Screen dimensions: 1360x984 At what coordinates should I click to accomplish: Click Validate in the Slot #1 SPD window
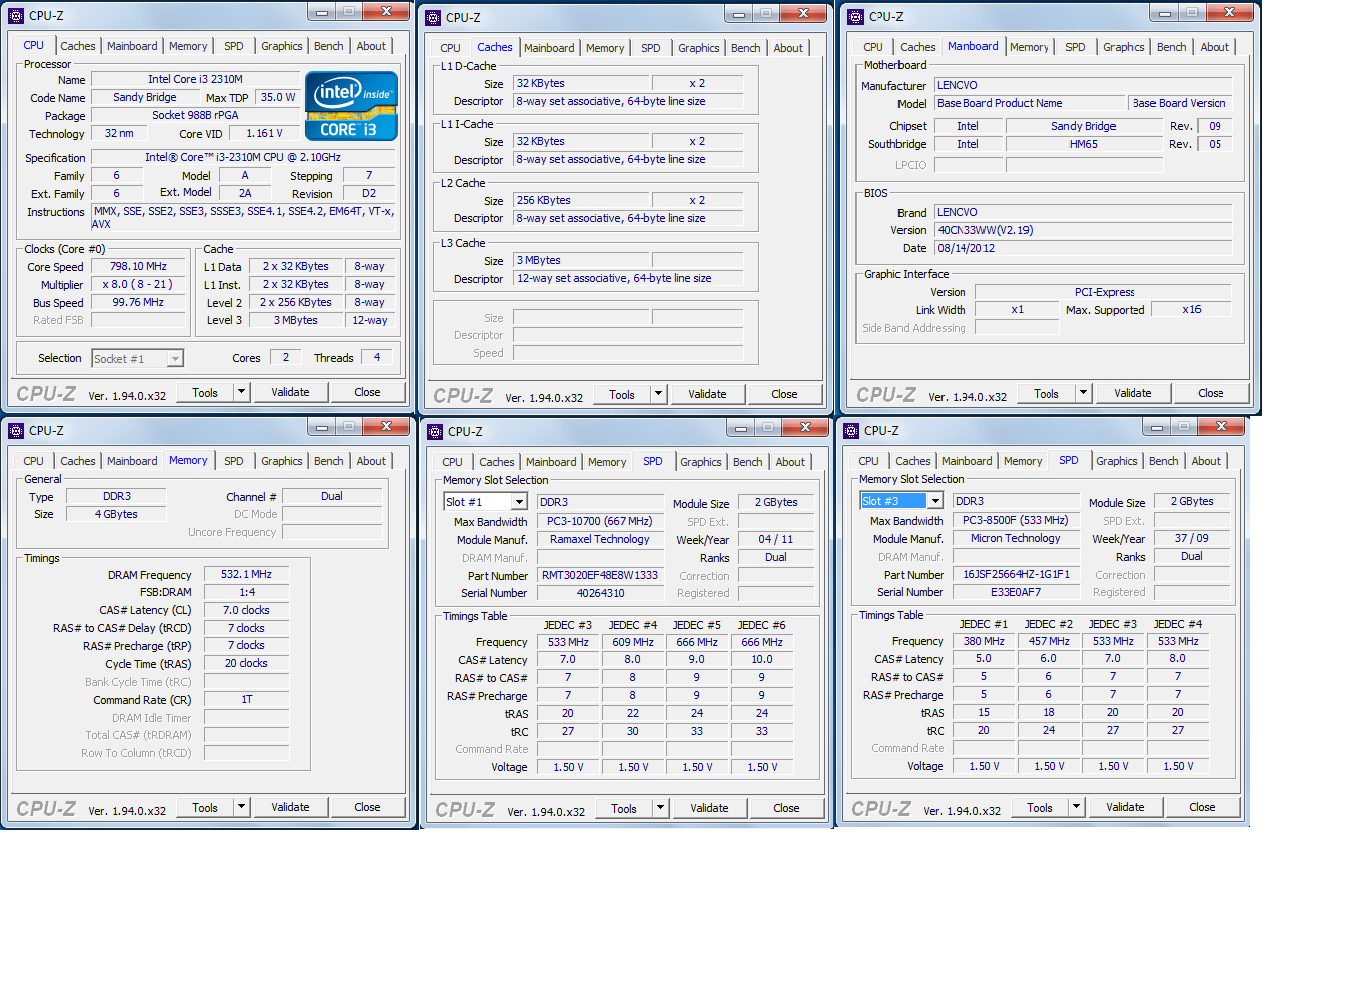click(709, 808)
